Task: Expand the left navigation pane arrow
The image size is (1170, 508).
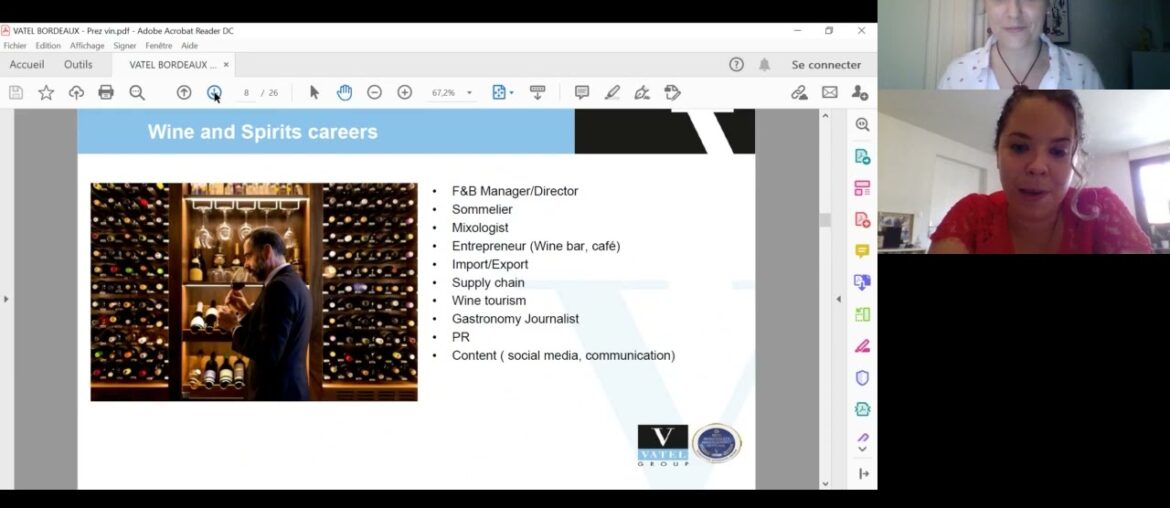Action: pyautogui.click(x=6, y=299)
